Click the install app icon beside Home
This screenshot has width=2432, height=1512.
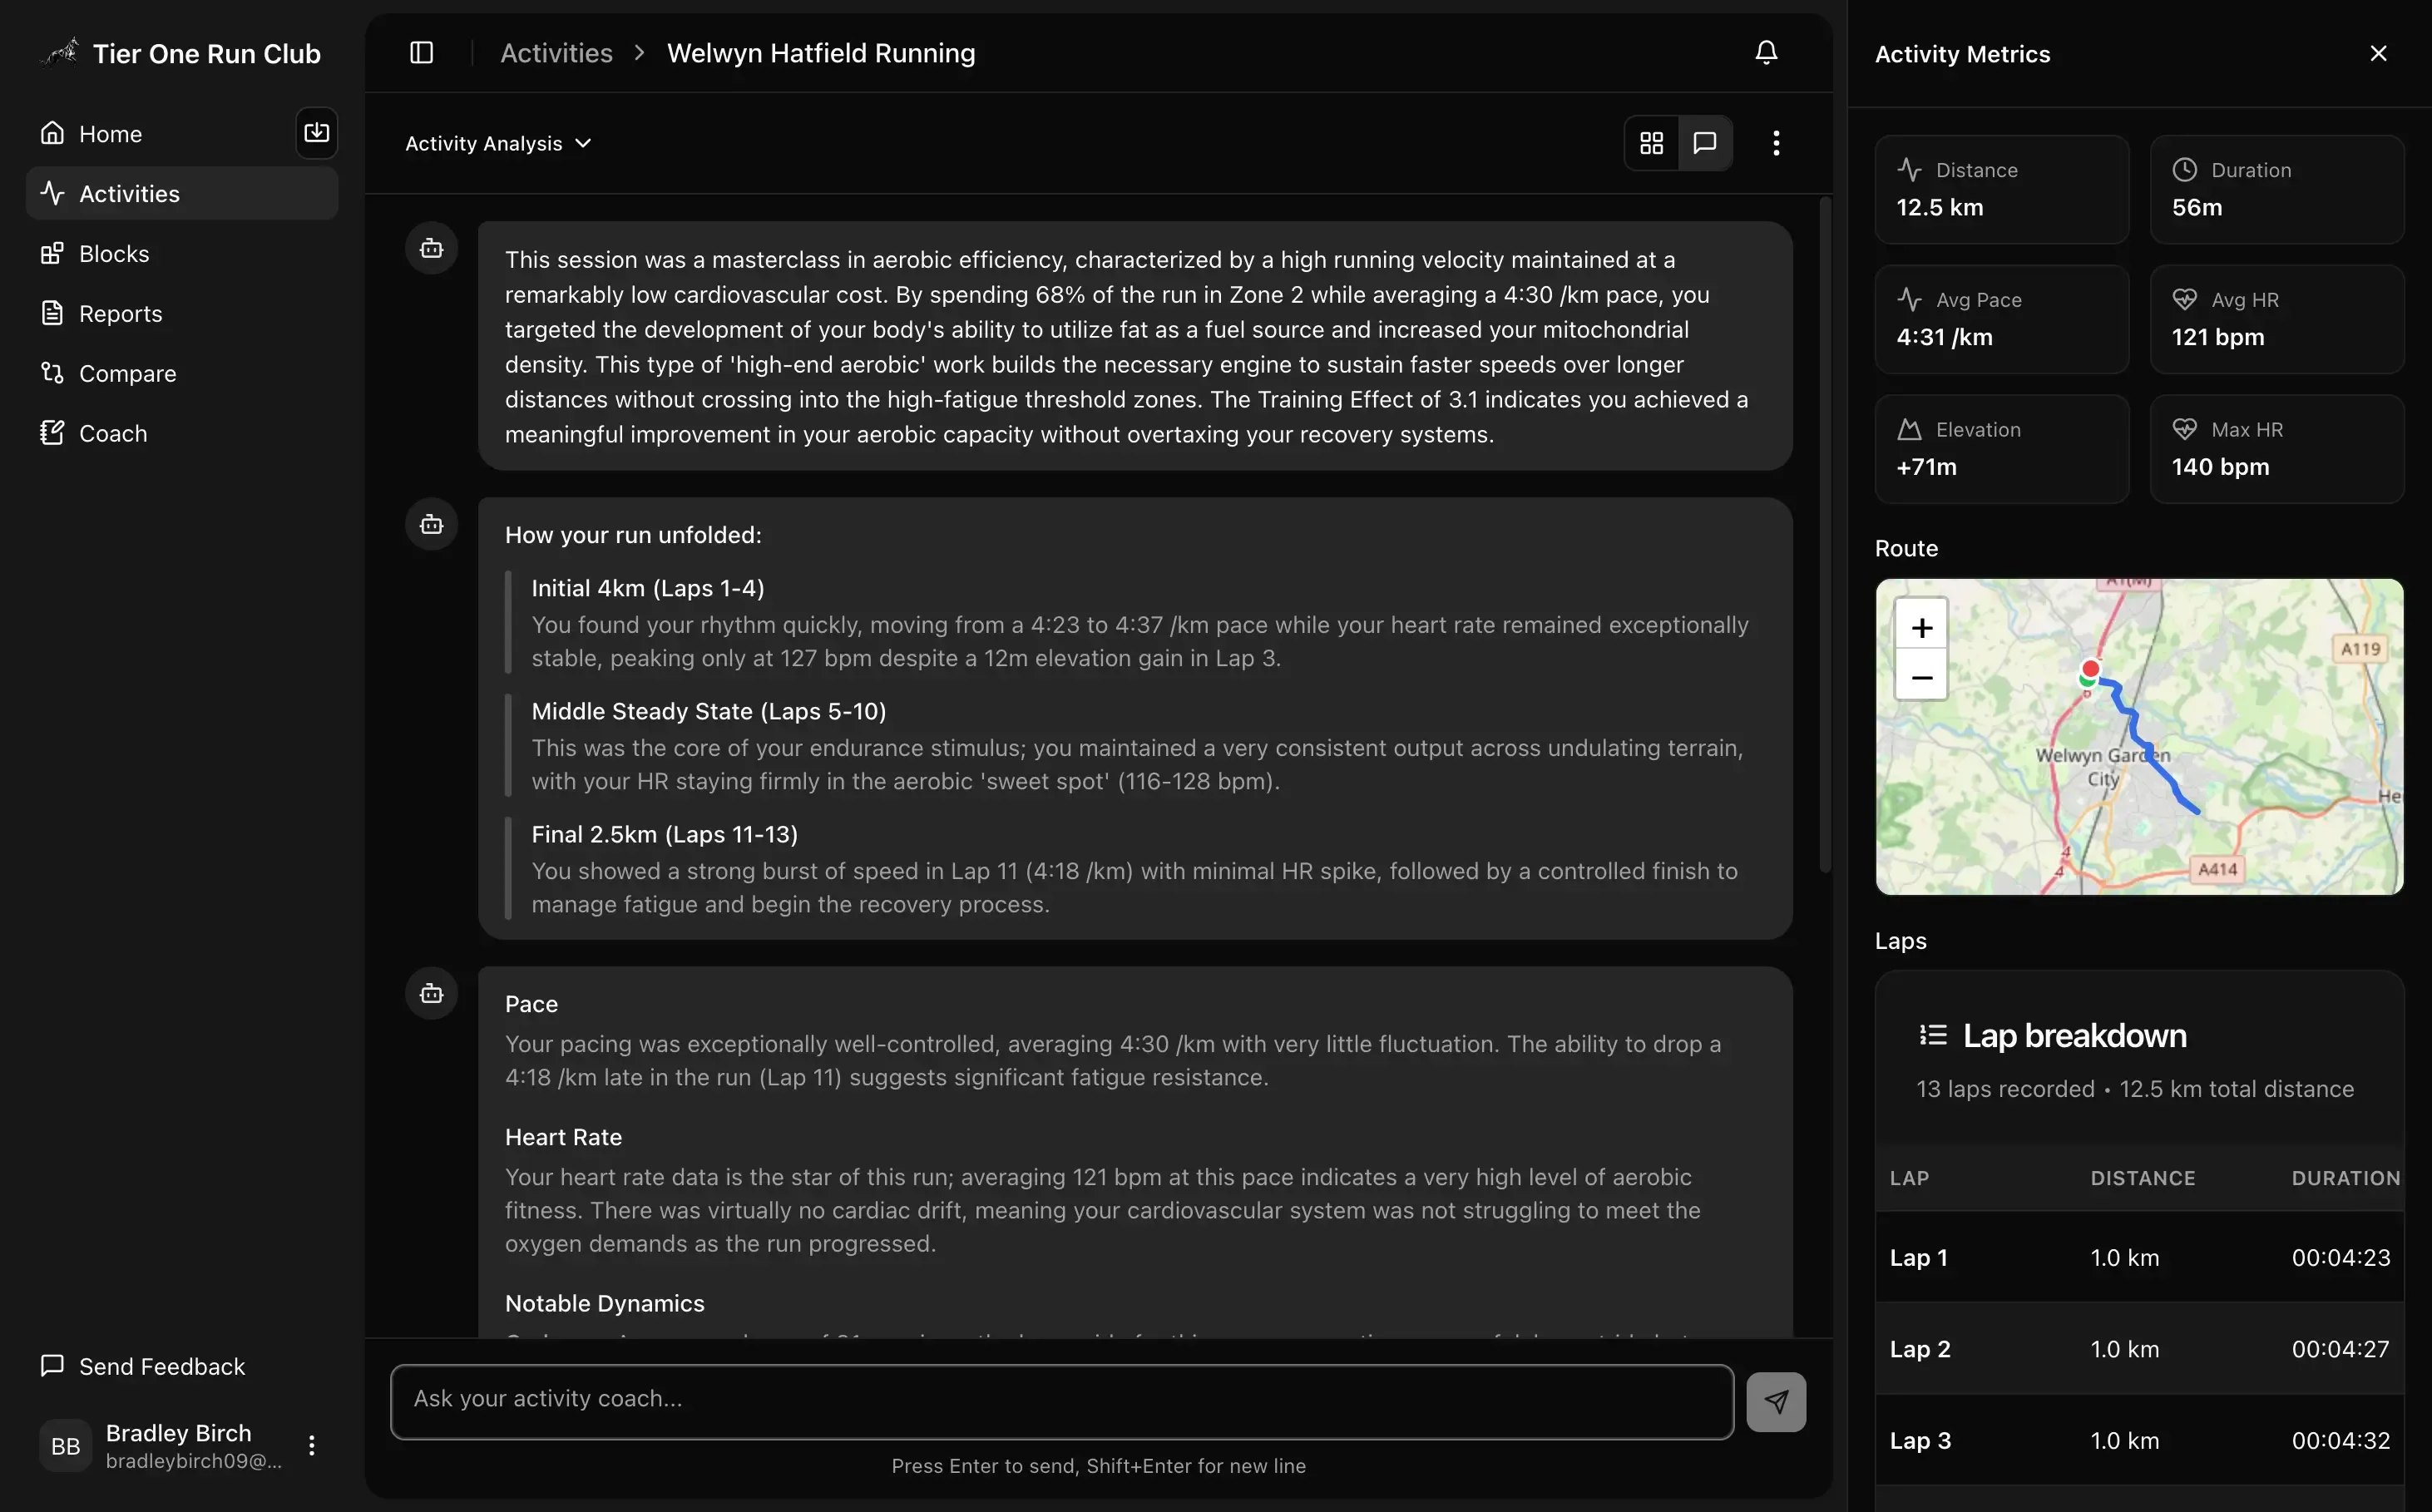[x=316, y=132]
